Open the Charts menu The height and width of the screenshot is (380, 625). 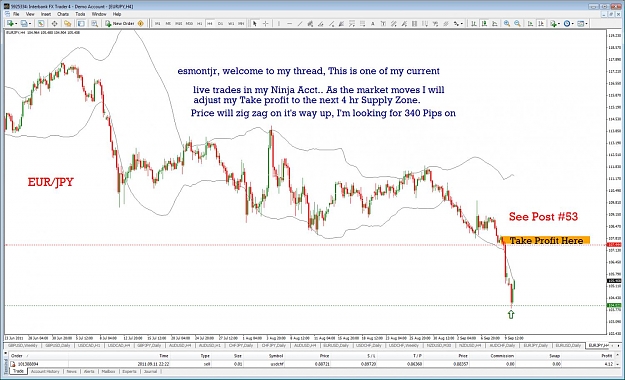(63, 14)
